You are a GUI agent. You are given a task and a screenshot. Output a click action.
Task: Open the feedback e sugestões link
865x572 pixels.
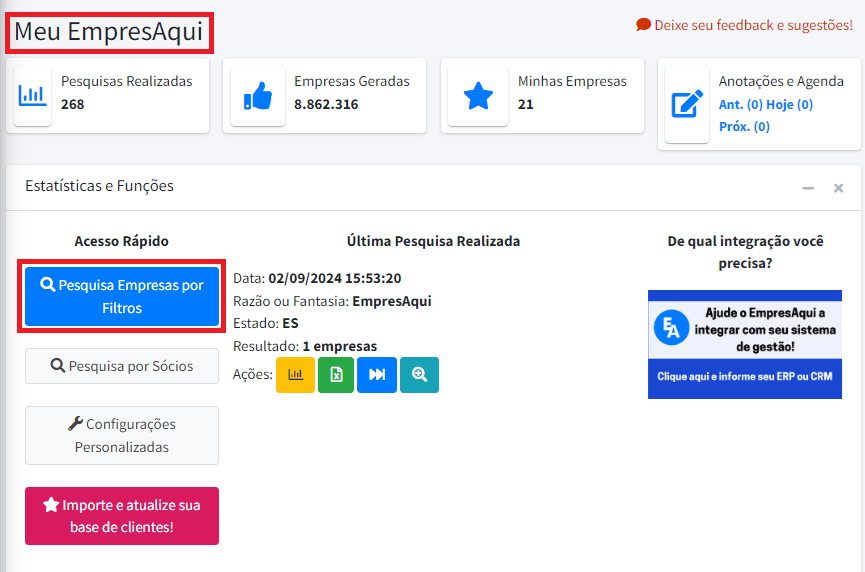[744, 24]
